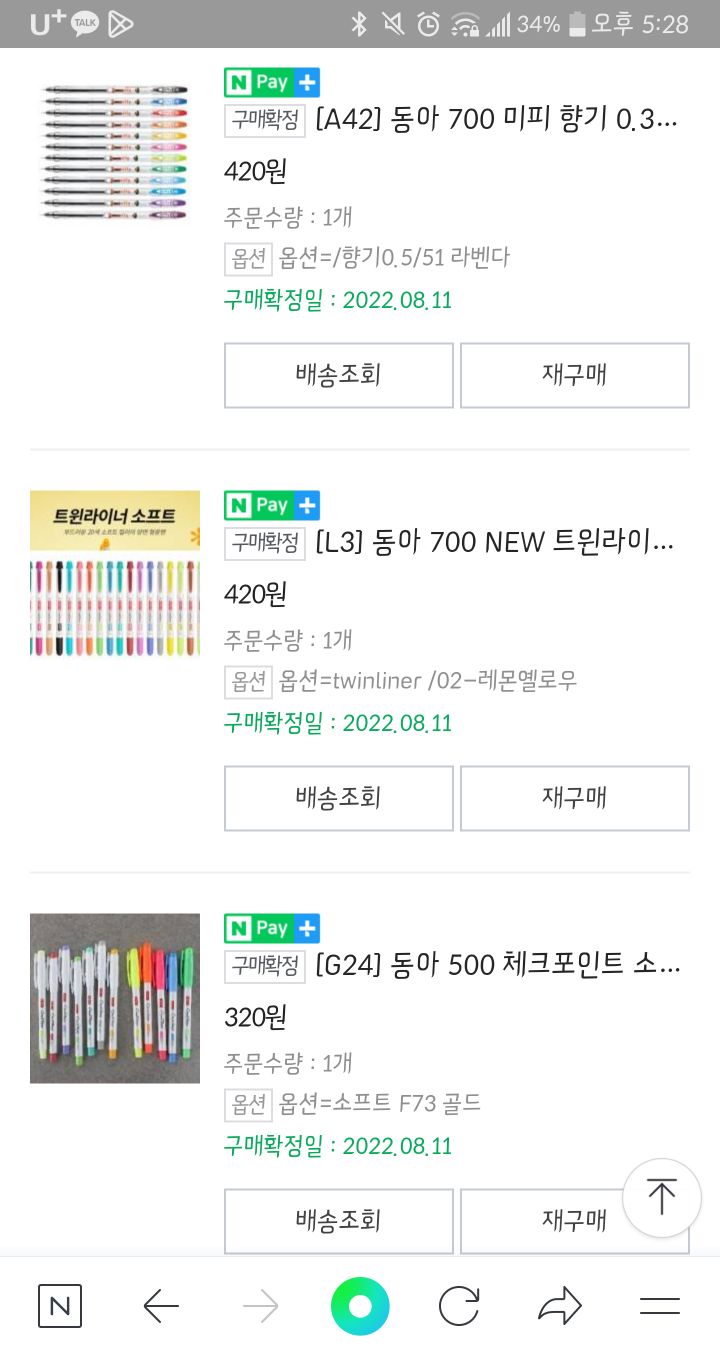This screenshot has width=720, height=1356.
Task: Tap the 트윈라이너 소프트 product thumbnail
Action: coord(115,575)
